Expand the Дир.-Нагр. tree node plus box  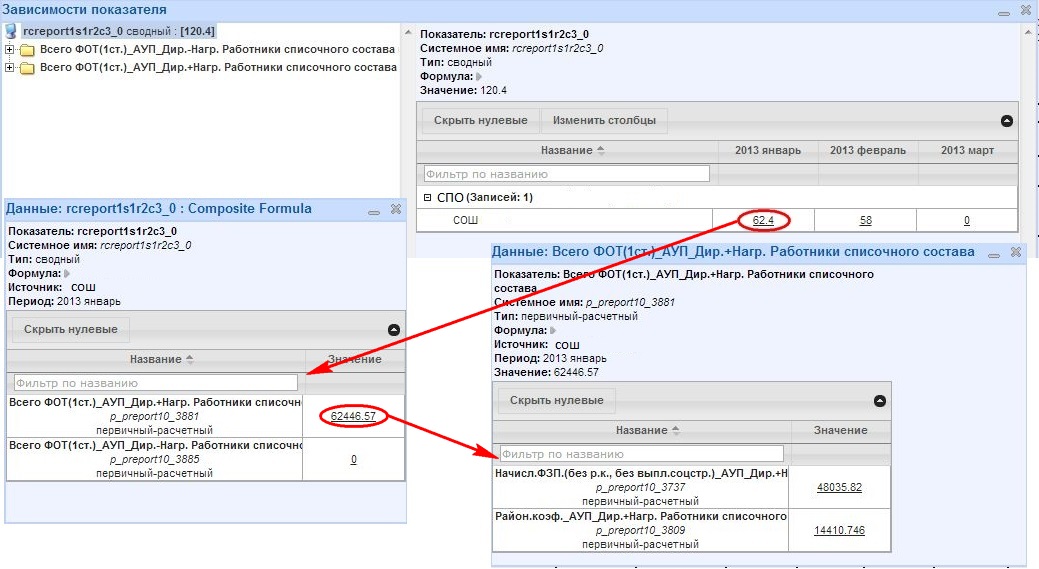tap(9, 50)
